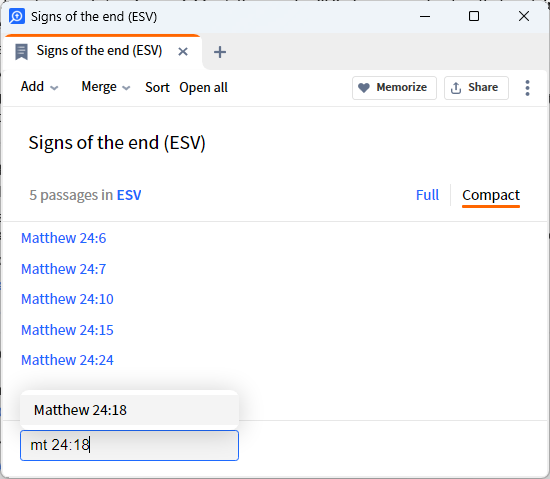Click the reference input field
550x479 pixels.
tap(129, 445)
